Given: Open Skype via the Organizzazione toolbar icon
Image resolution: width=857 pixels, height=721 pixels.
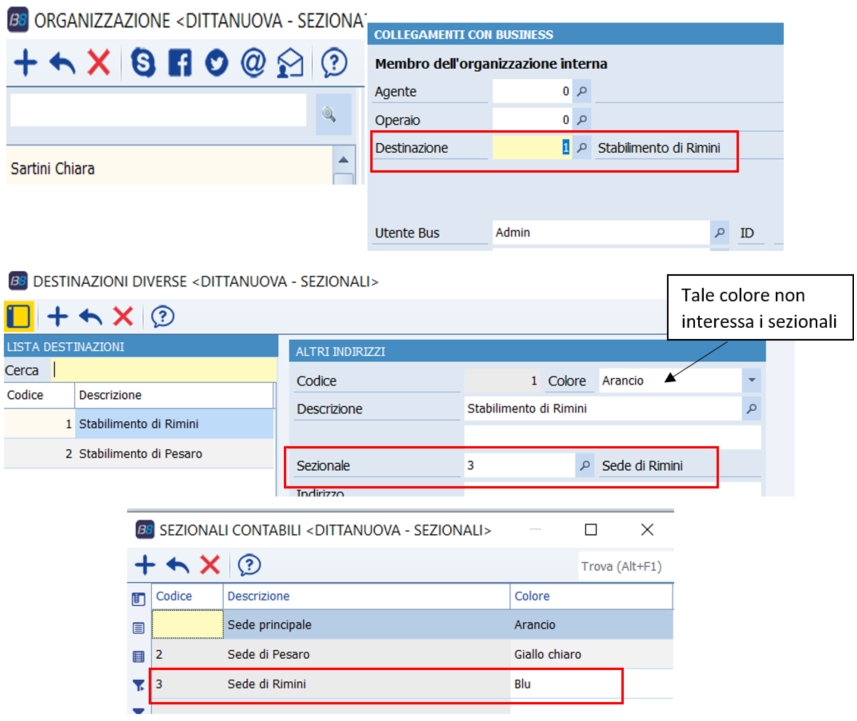Looking at the screenshot, I should [143, 63].
